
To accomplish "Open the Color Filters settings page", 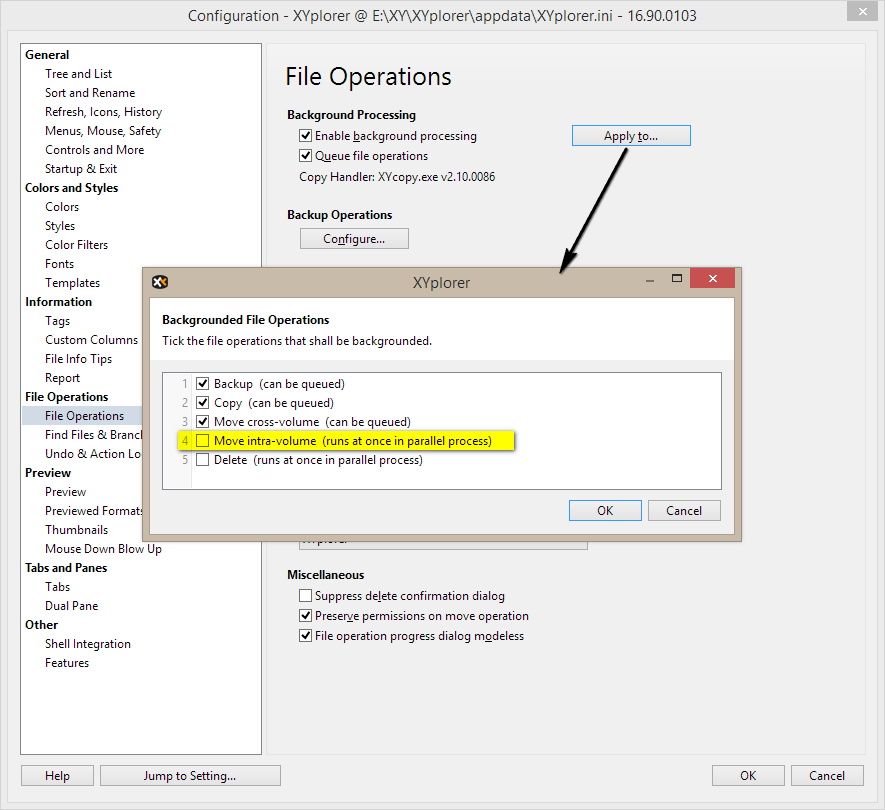I will click(x=76, y=245).
